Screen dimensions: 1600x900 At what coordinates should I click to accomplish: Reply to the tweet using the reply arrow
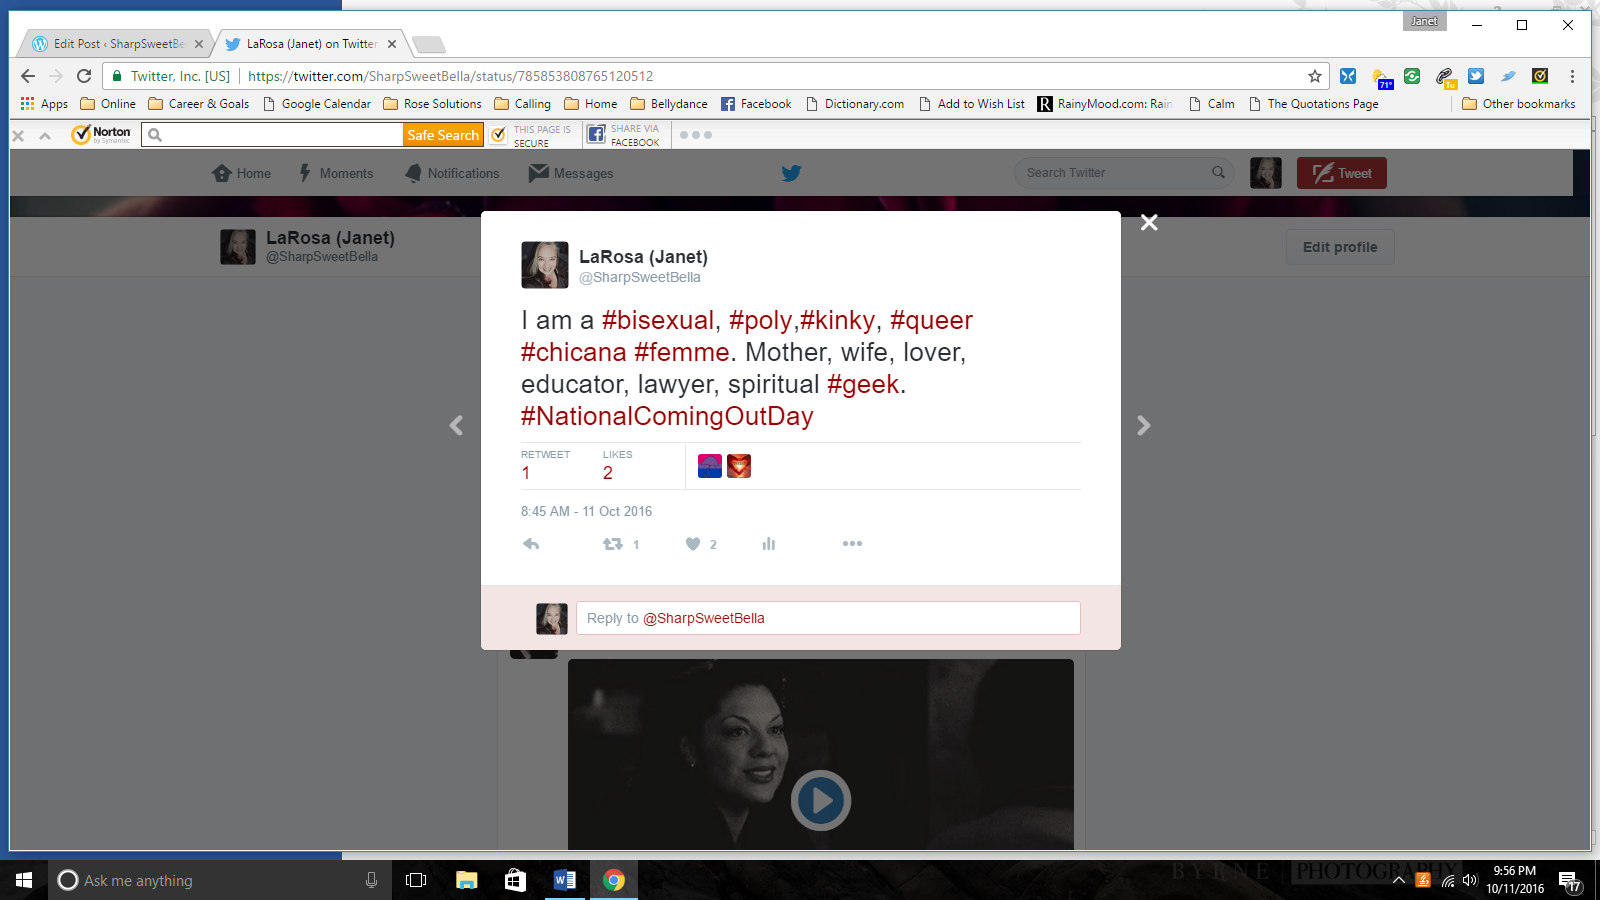531,543
